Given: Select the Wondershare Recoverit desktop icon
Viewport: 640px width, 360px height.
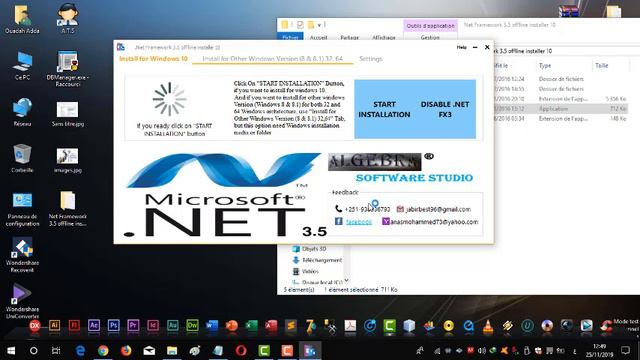Looking at the screenshot, I should click(22, 255).
